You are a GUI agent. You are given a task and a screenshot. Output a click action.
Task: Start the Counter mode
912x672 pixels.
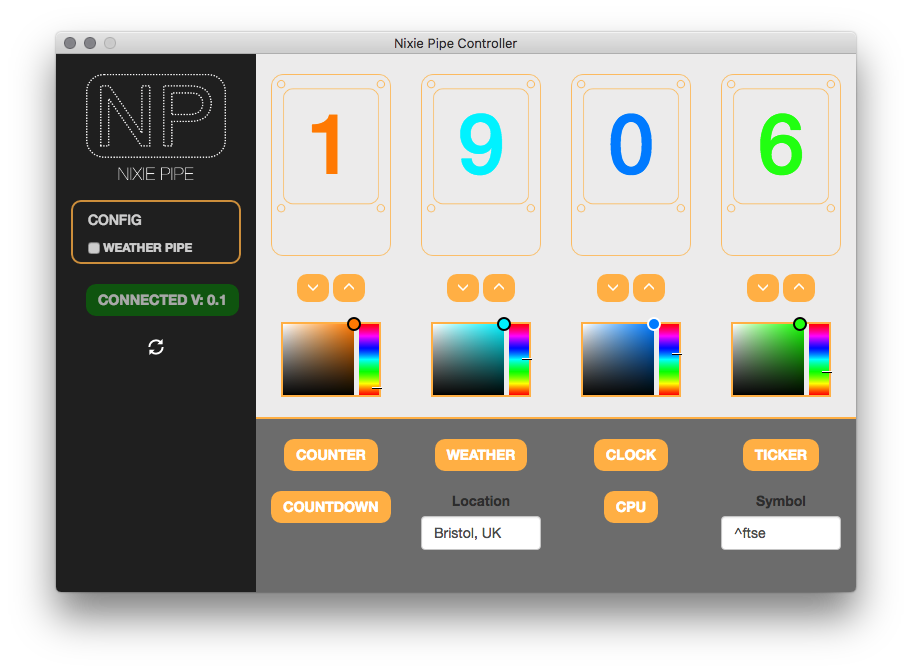(x=331, y=455)
